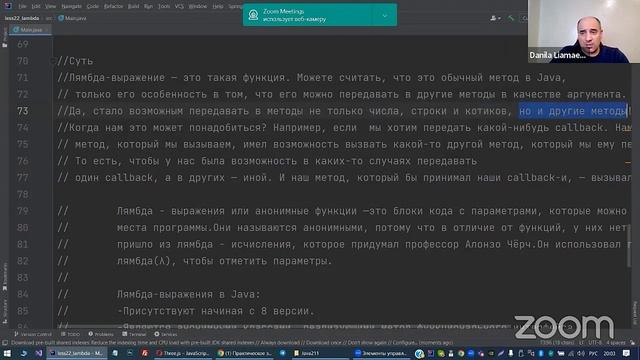The height and width of the screenshot is (360, 640).
Task: Open the View menu
Action: click(50, 6)
